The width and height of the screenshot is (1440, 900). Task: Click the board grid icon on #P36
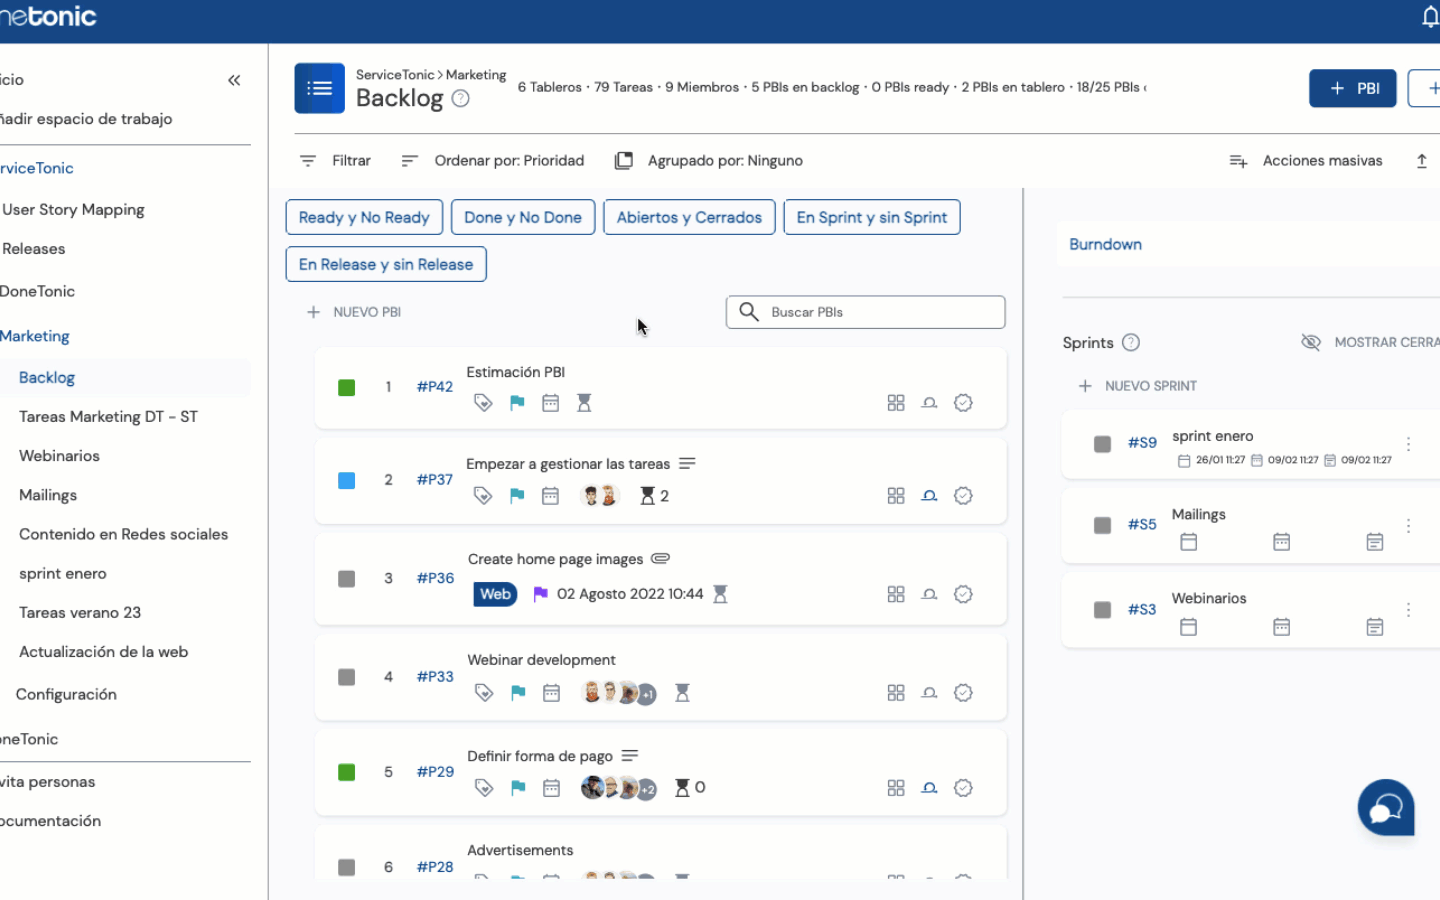coord(896,594)
